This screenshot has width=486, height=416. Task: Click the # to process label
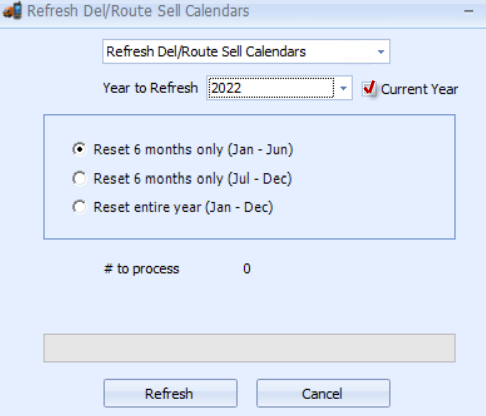142,269
